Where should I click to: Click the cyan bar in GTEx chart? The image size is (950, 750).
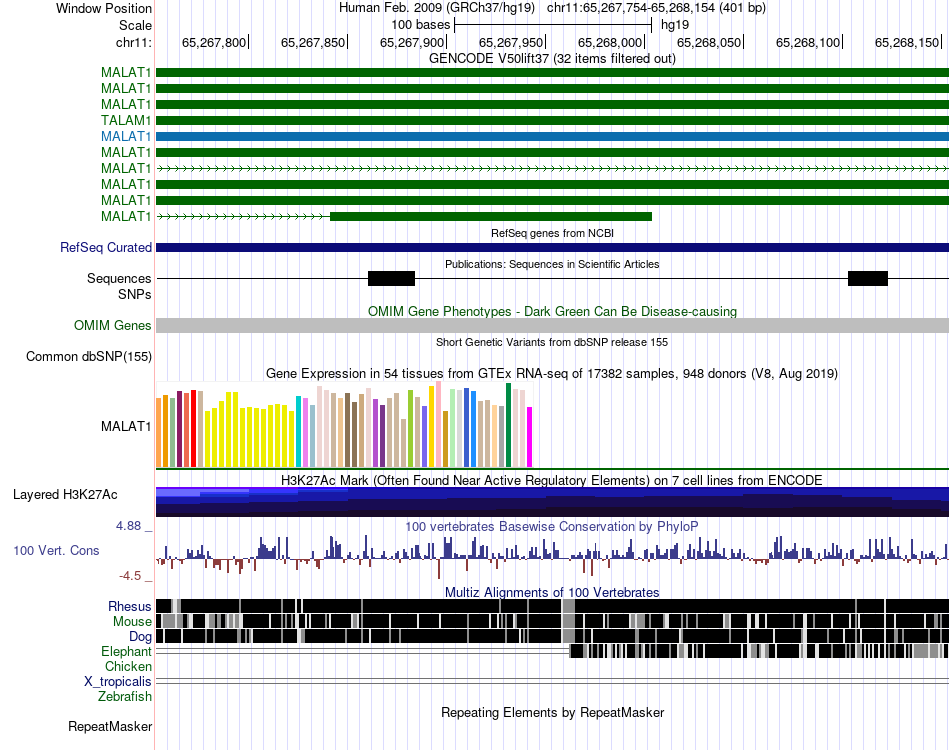[298, 431]
